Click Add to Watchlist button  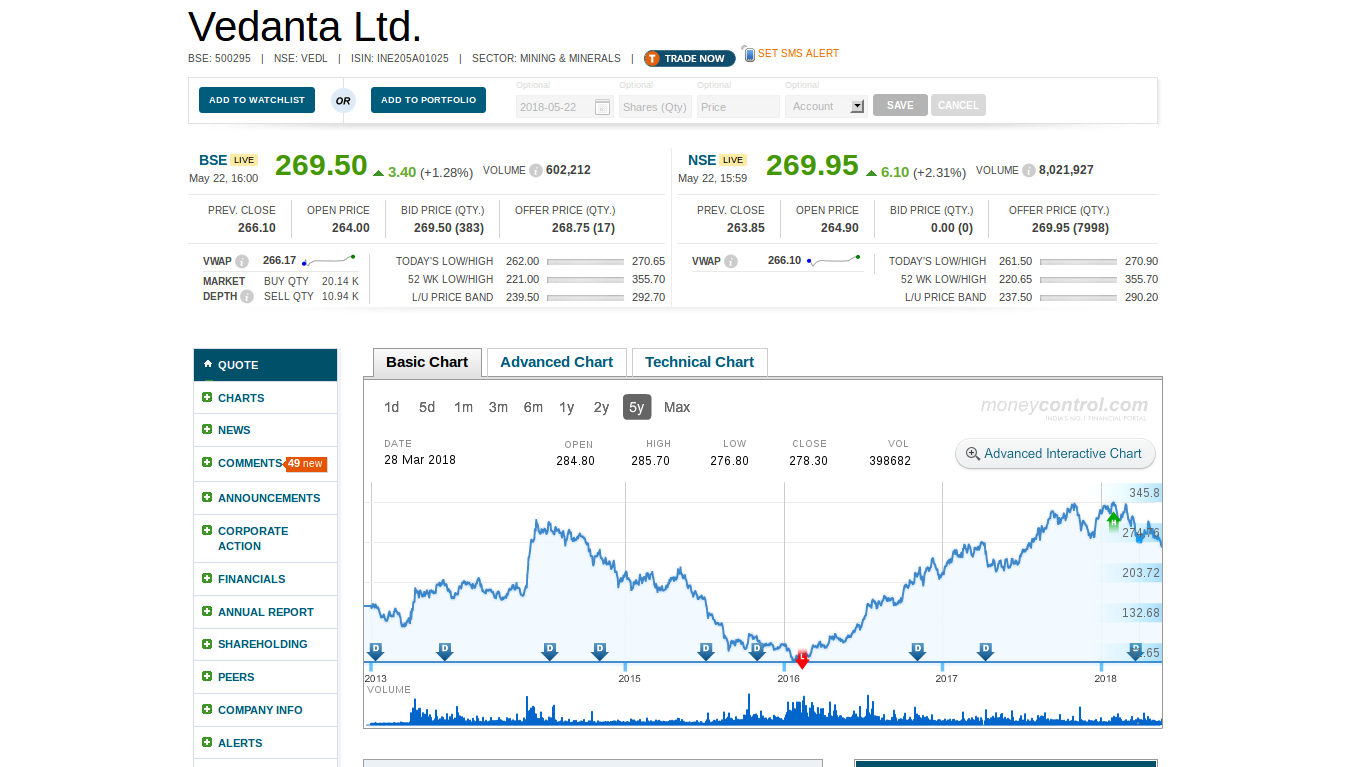[257, 100]
